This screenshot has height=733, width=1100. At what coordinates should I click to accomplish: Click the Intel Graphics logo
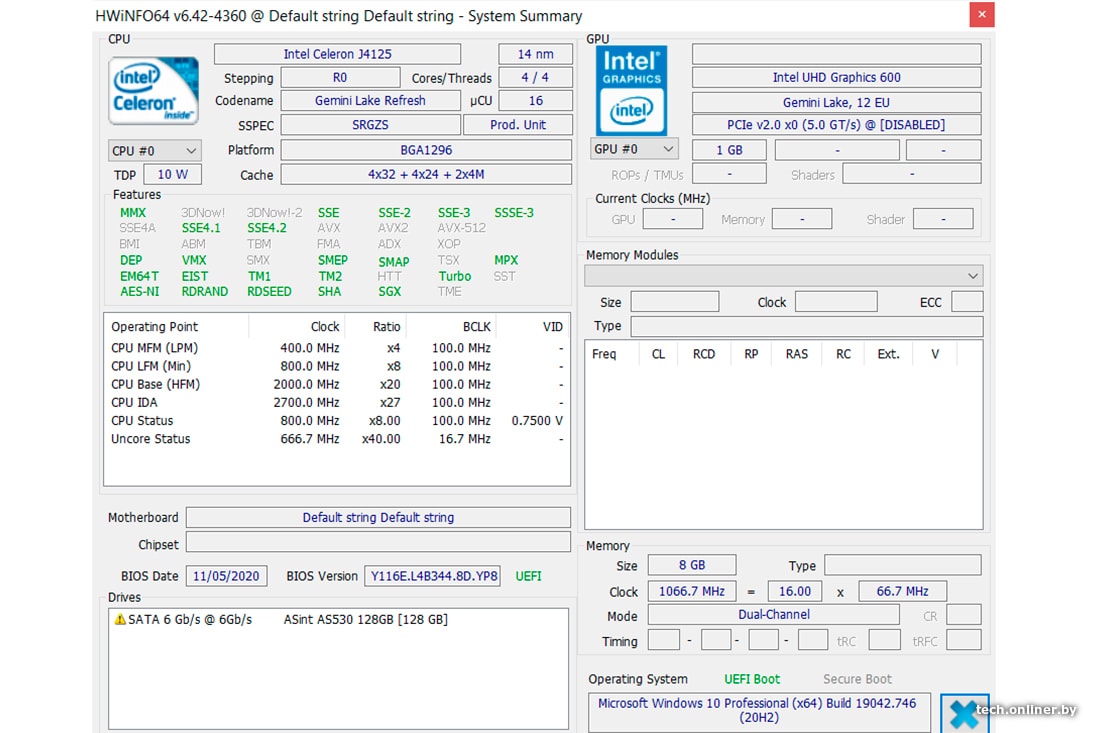click(631, 91)
